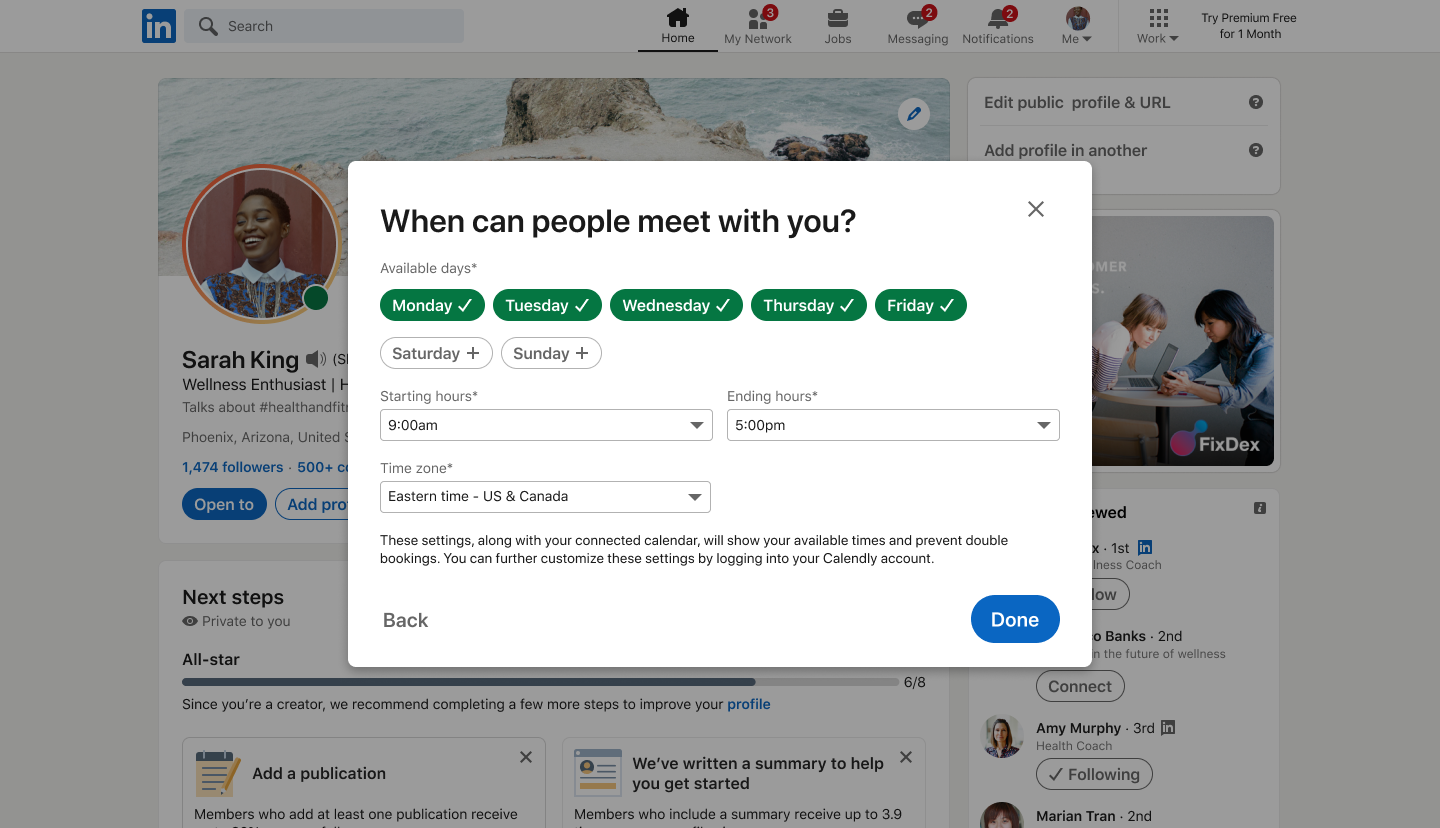This screenshot has width=1440, height=828.
Task: Open the Work apps menu
Action: point(1158,26)
